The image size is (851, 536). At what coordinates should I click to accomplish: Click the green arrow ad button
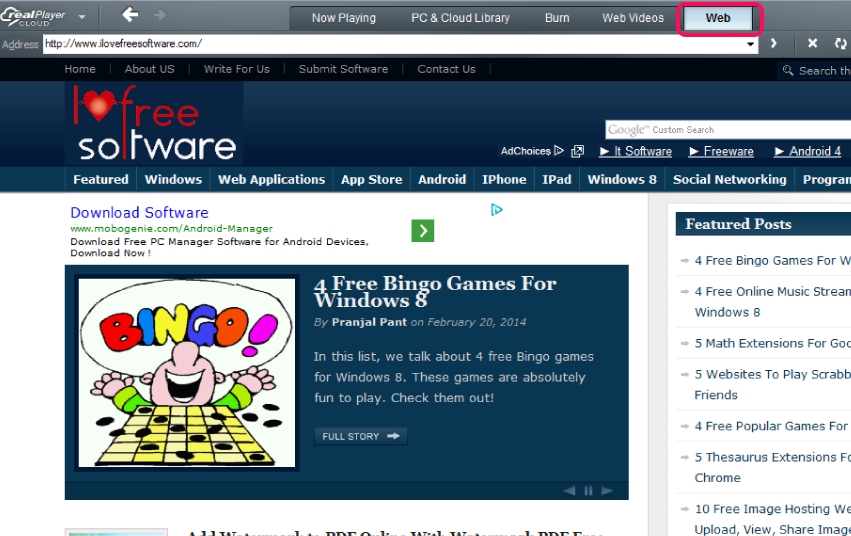[x=422, y=231]
